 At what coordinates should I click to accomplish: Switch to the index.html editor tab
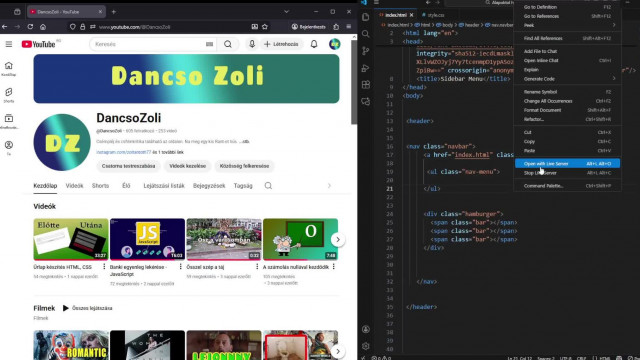click(x=396, y=15)
